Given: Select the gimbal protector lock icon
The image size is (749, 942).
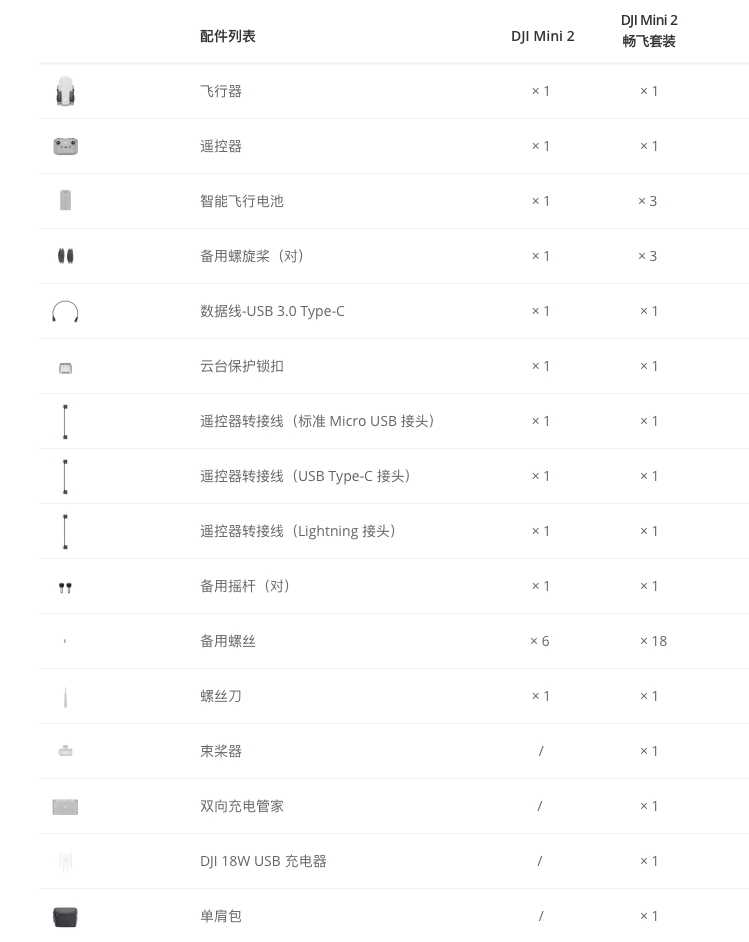Looking at the screenshot, I should pos(65,368).
